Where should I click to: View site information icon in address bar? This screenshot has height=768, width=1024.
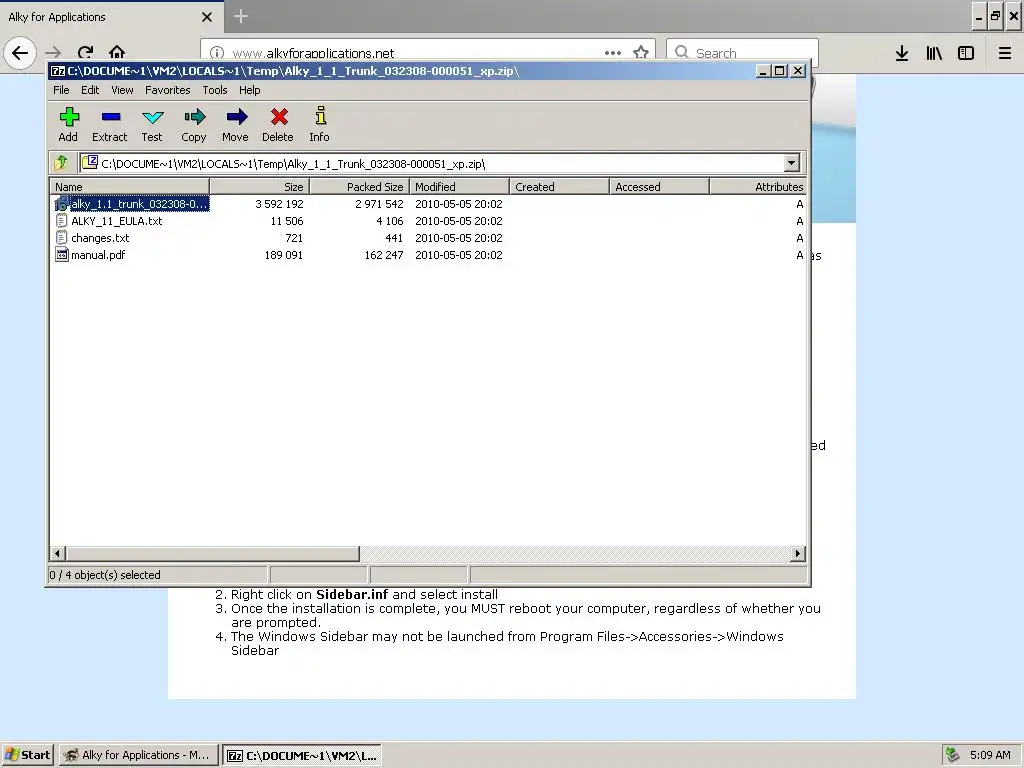click(x=217, y=53)
